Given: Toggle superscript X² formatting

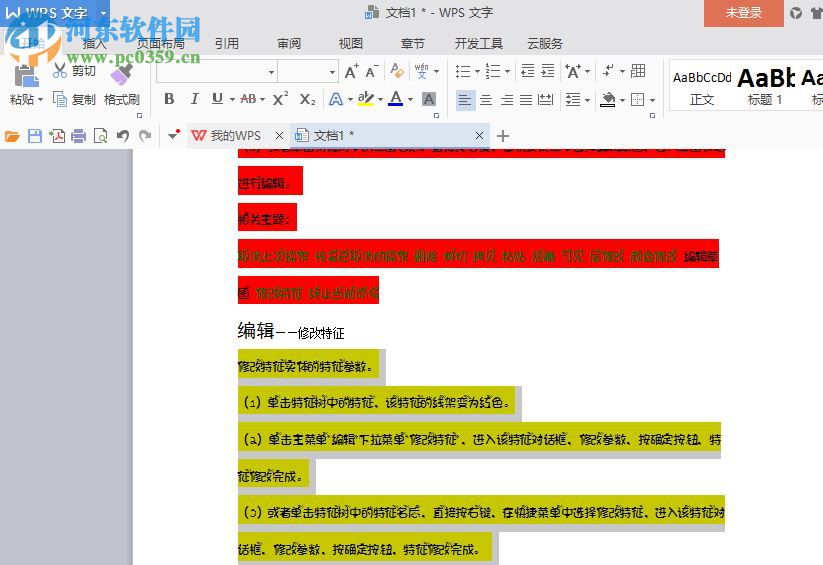Looking at the screenshot, I should (x=281, y=98).
